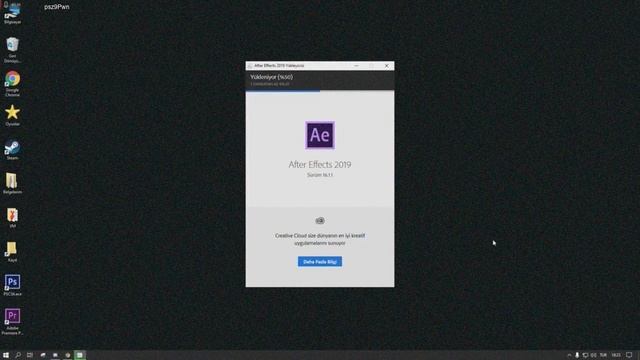Minimize the After Effects installer window
Viewport: 640px width, 360px height.
click(x=356, y=66)
